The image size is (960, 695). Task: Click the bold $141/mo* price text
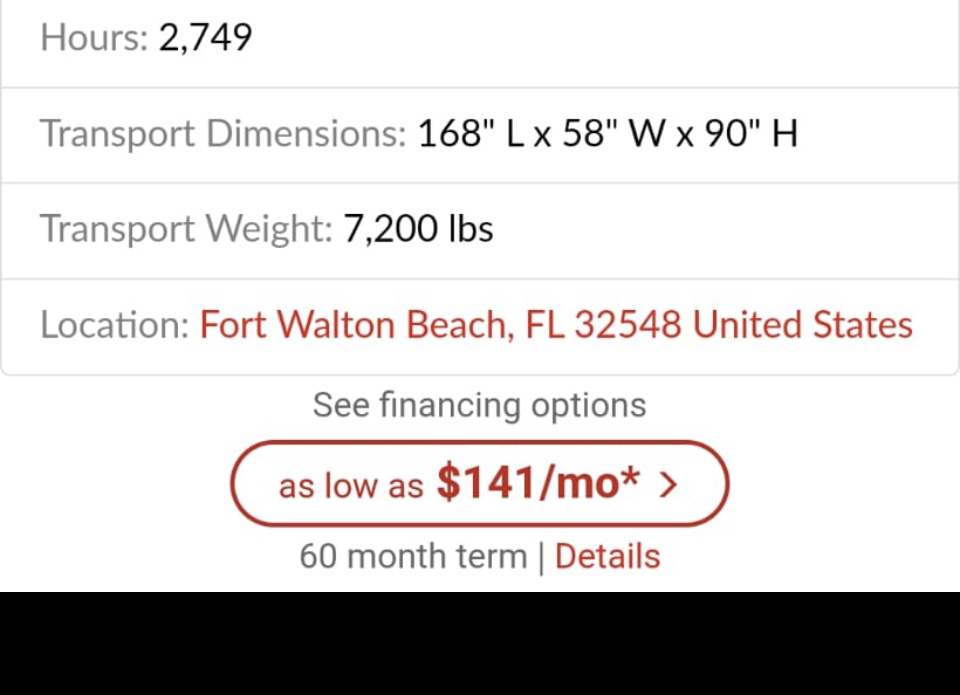(x=538, y=484)
